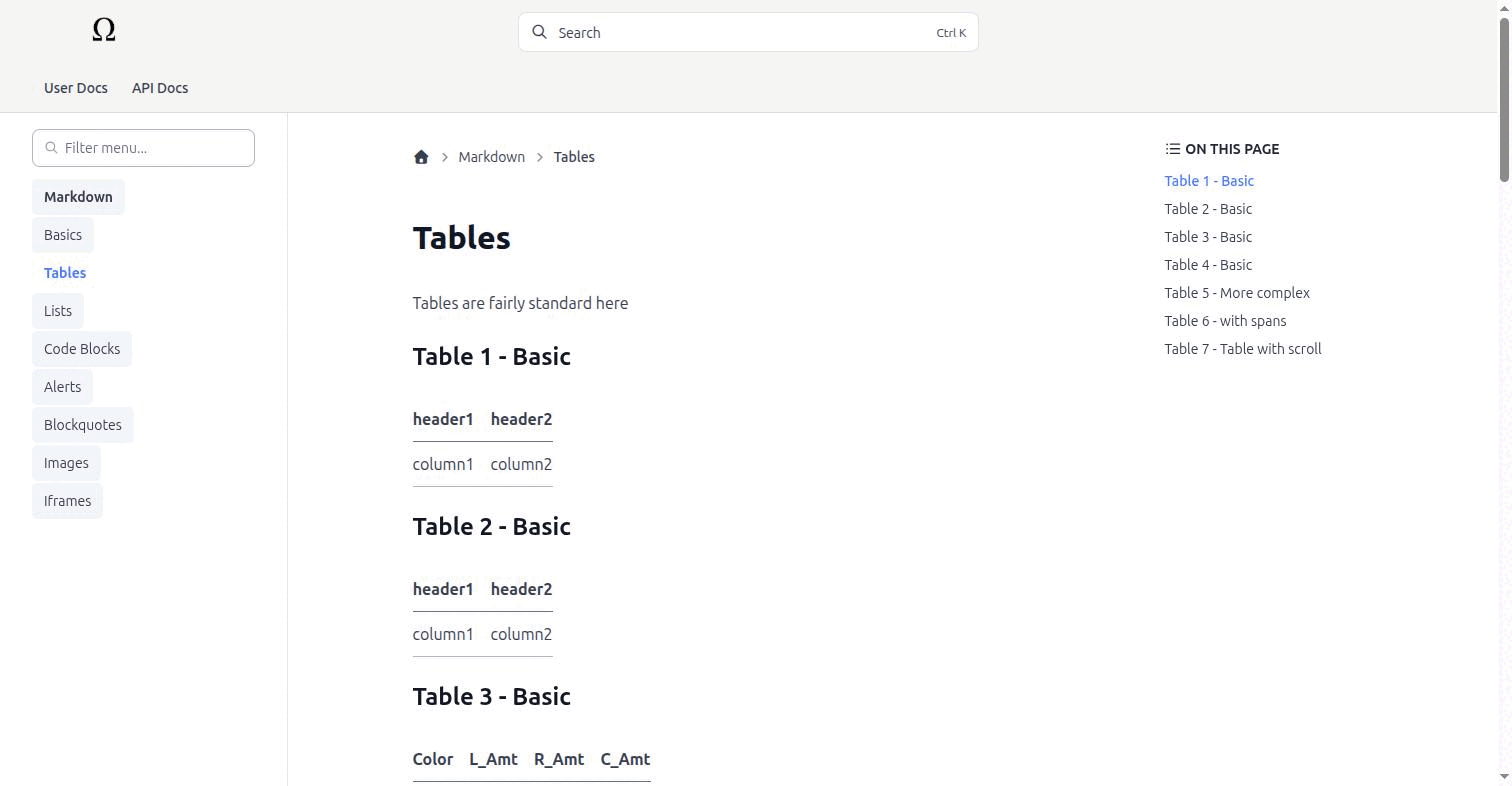Click column2 cell in Table 2
The image size is (1512, 786).
(x=521, y=634)
